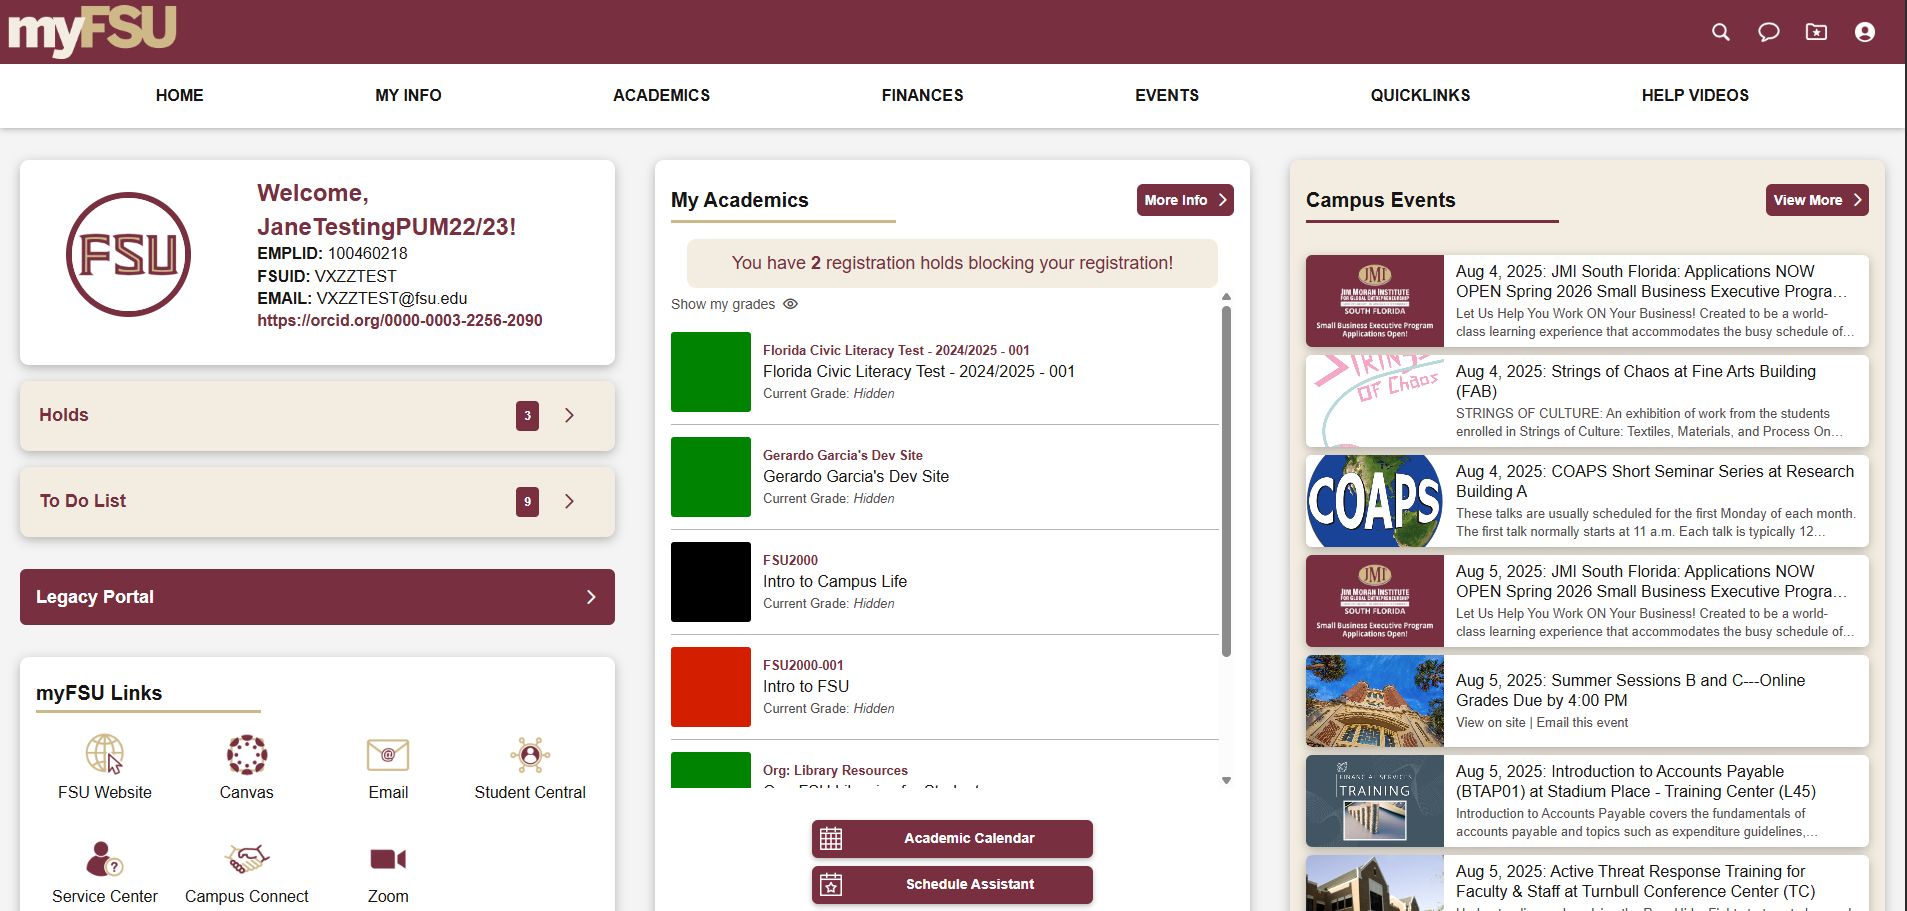Viewport: 1907px width, 911px height.
Task: Click COAPS event thumbnail image
Action: click(1375, 501)
